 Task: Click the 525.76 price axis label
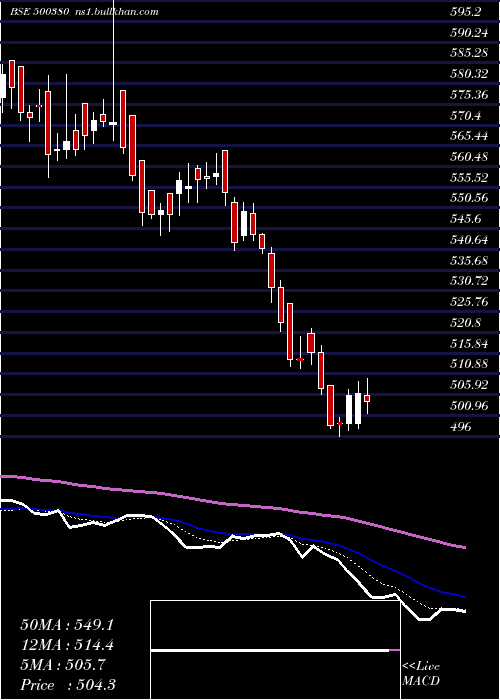[469, 302]
